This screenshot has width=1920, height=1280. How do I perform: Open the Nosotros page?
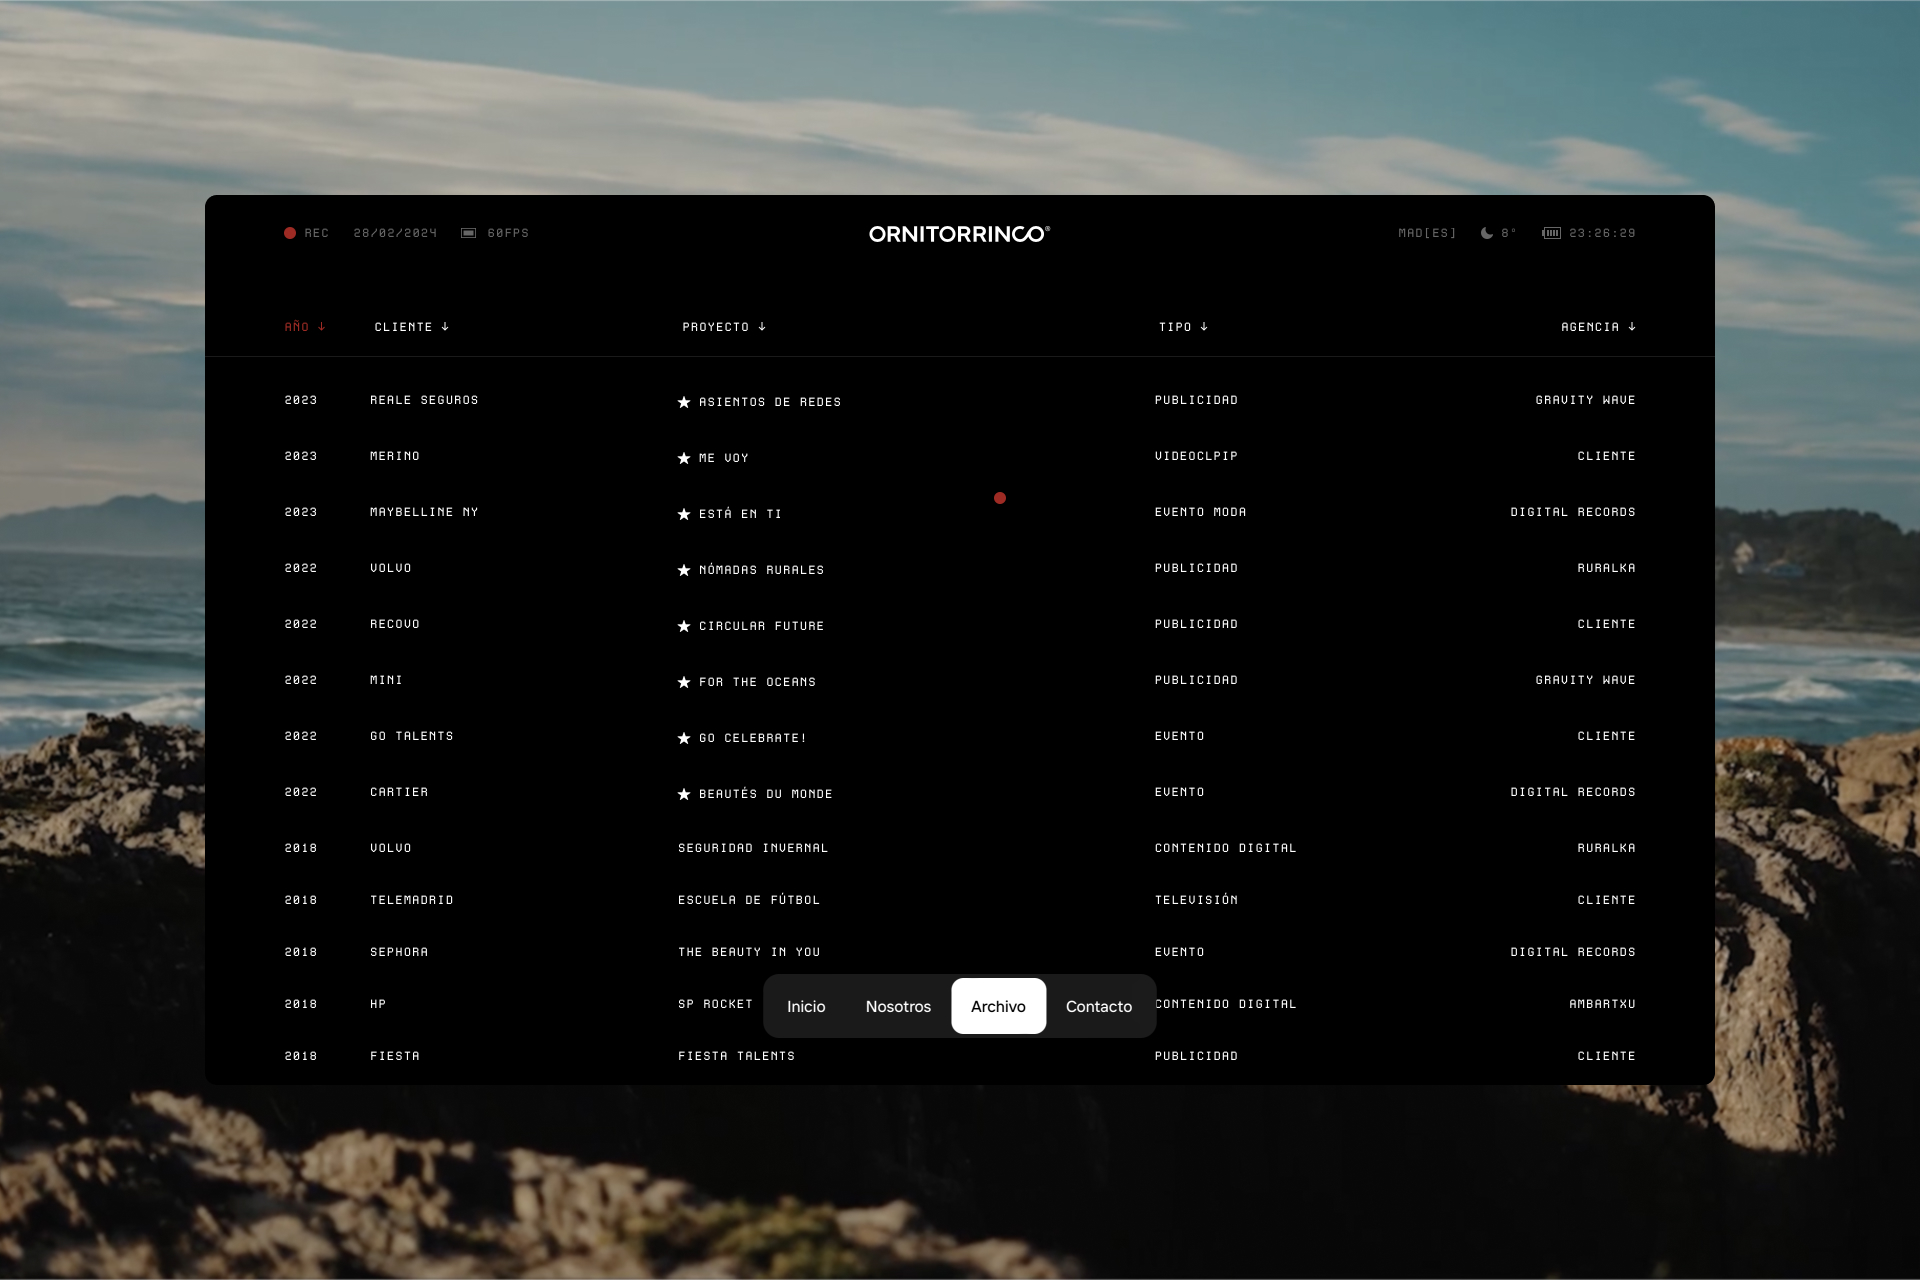(898, 1007)
